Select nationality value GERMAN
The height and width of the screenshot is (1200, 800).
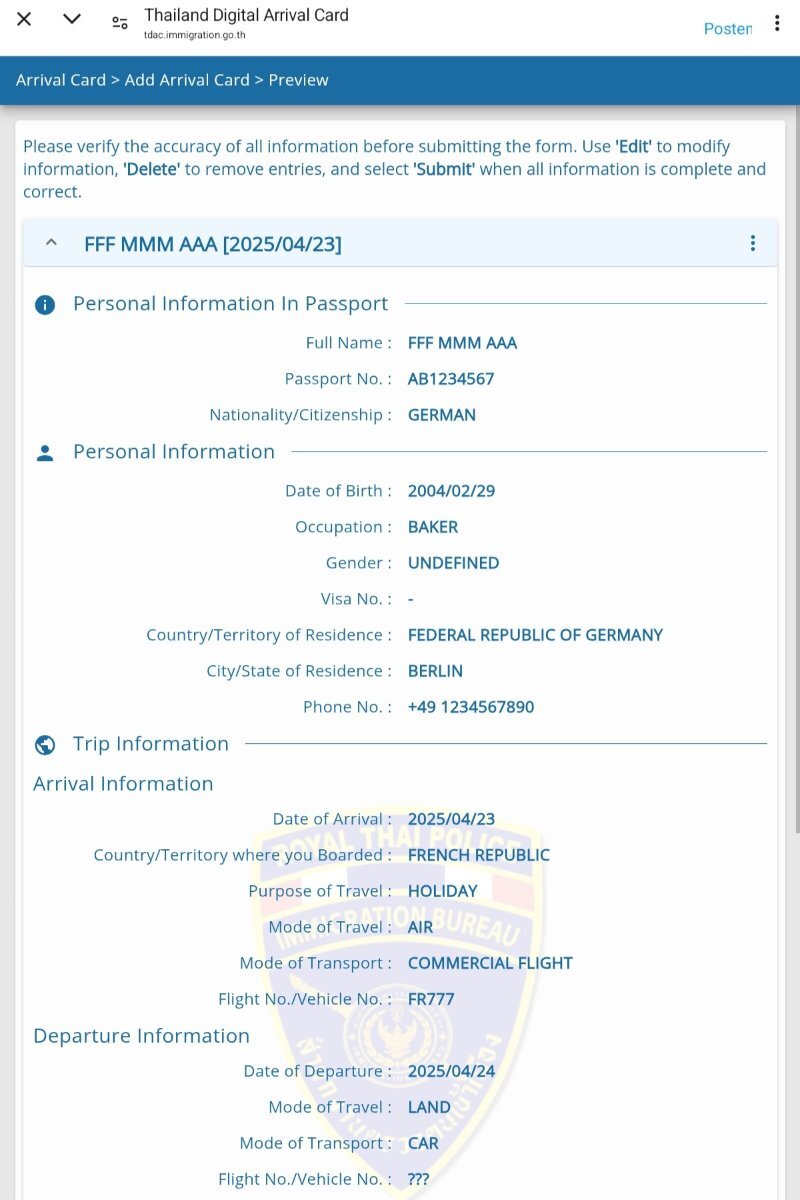[442, 415]
